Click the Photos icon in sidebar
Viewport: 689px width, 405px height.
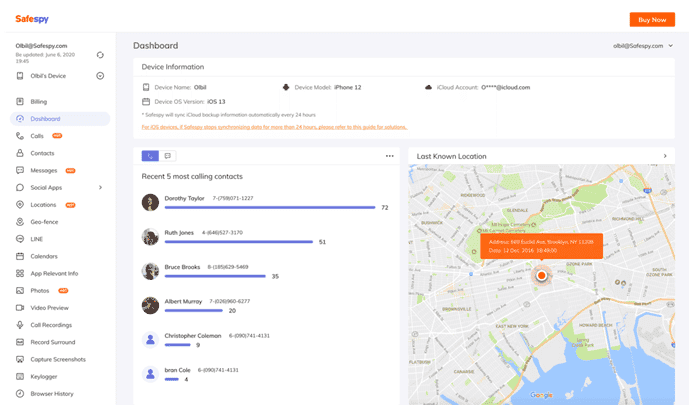20,290
